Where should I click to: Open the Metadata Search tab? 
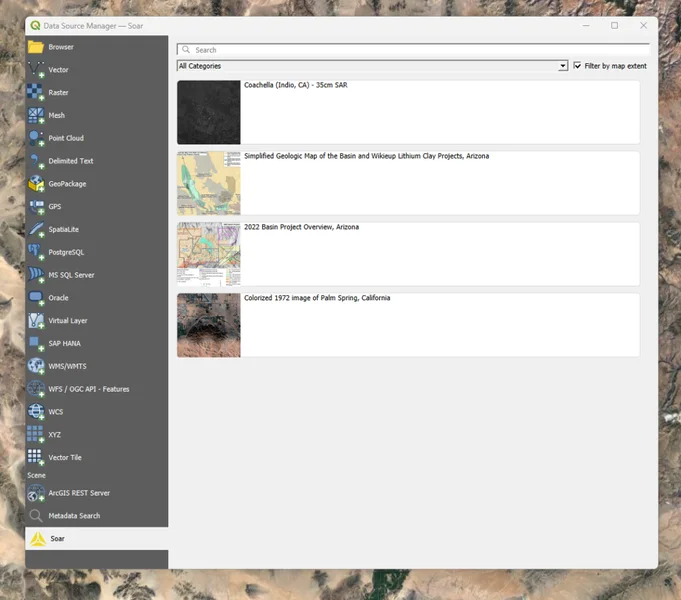coord(74,516)
